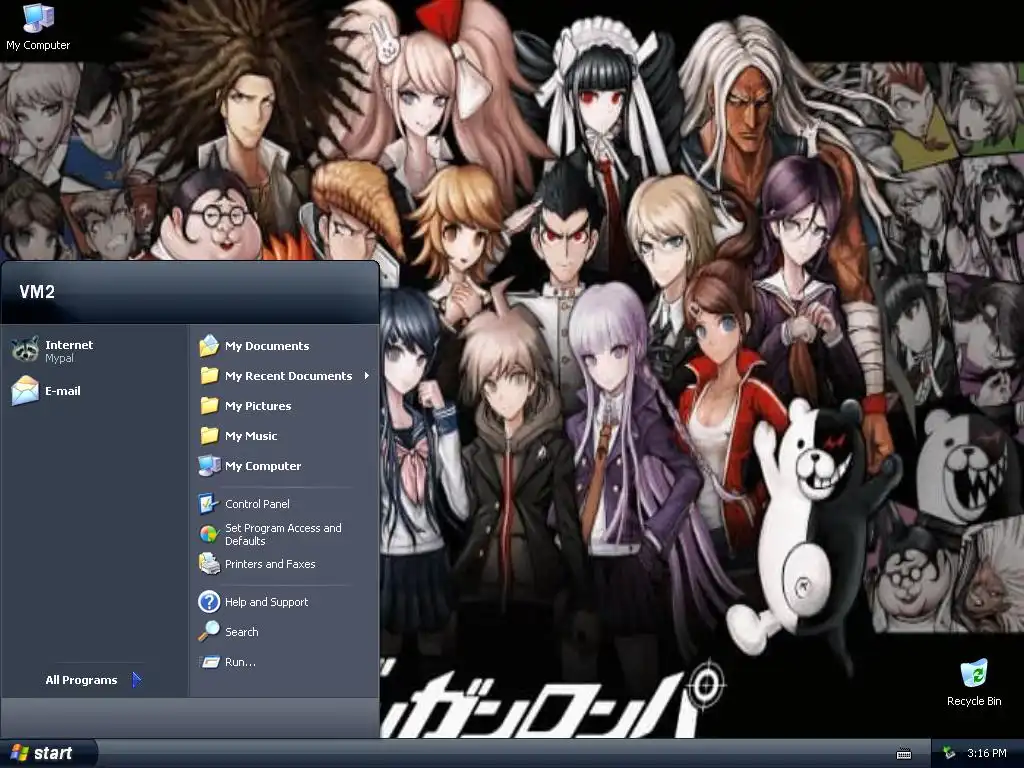The height and width of the screenshot is (768, 1024).
Task: Click the My Pictures folder icon
Action: coord(209,406)
